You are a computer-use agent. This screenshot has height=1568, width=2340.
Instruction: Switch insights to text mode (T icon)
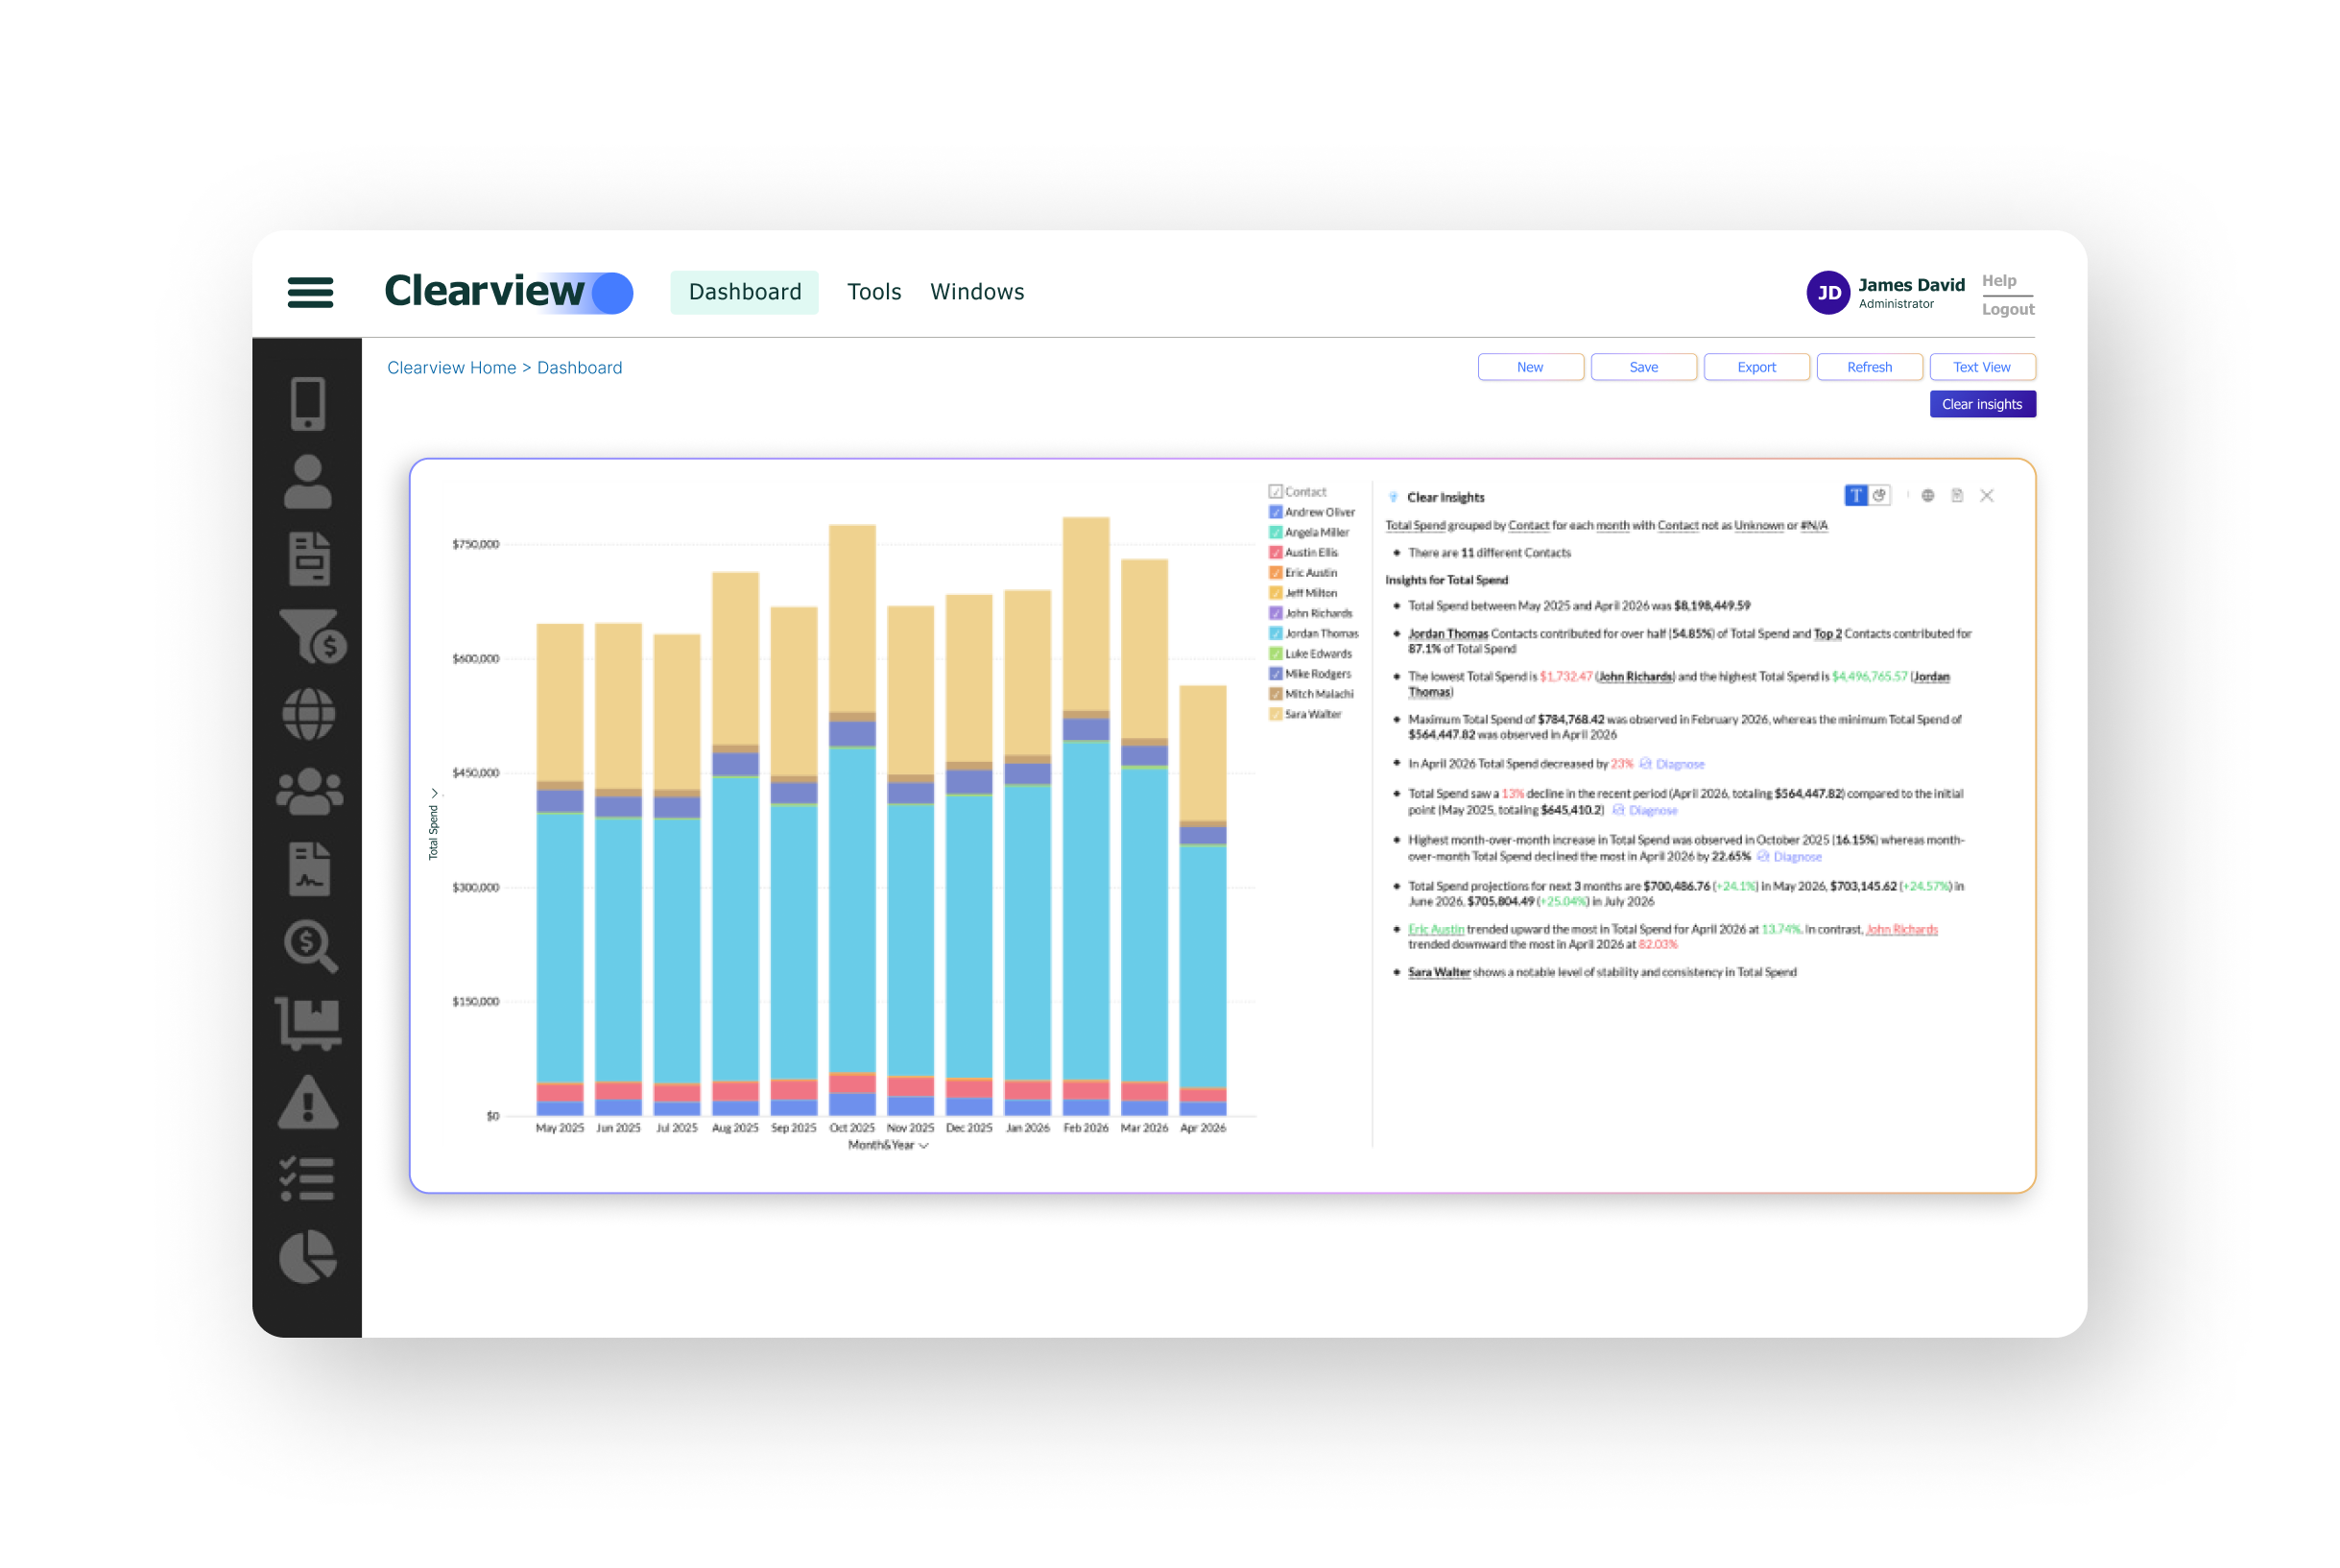(x=1855, y=496)
